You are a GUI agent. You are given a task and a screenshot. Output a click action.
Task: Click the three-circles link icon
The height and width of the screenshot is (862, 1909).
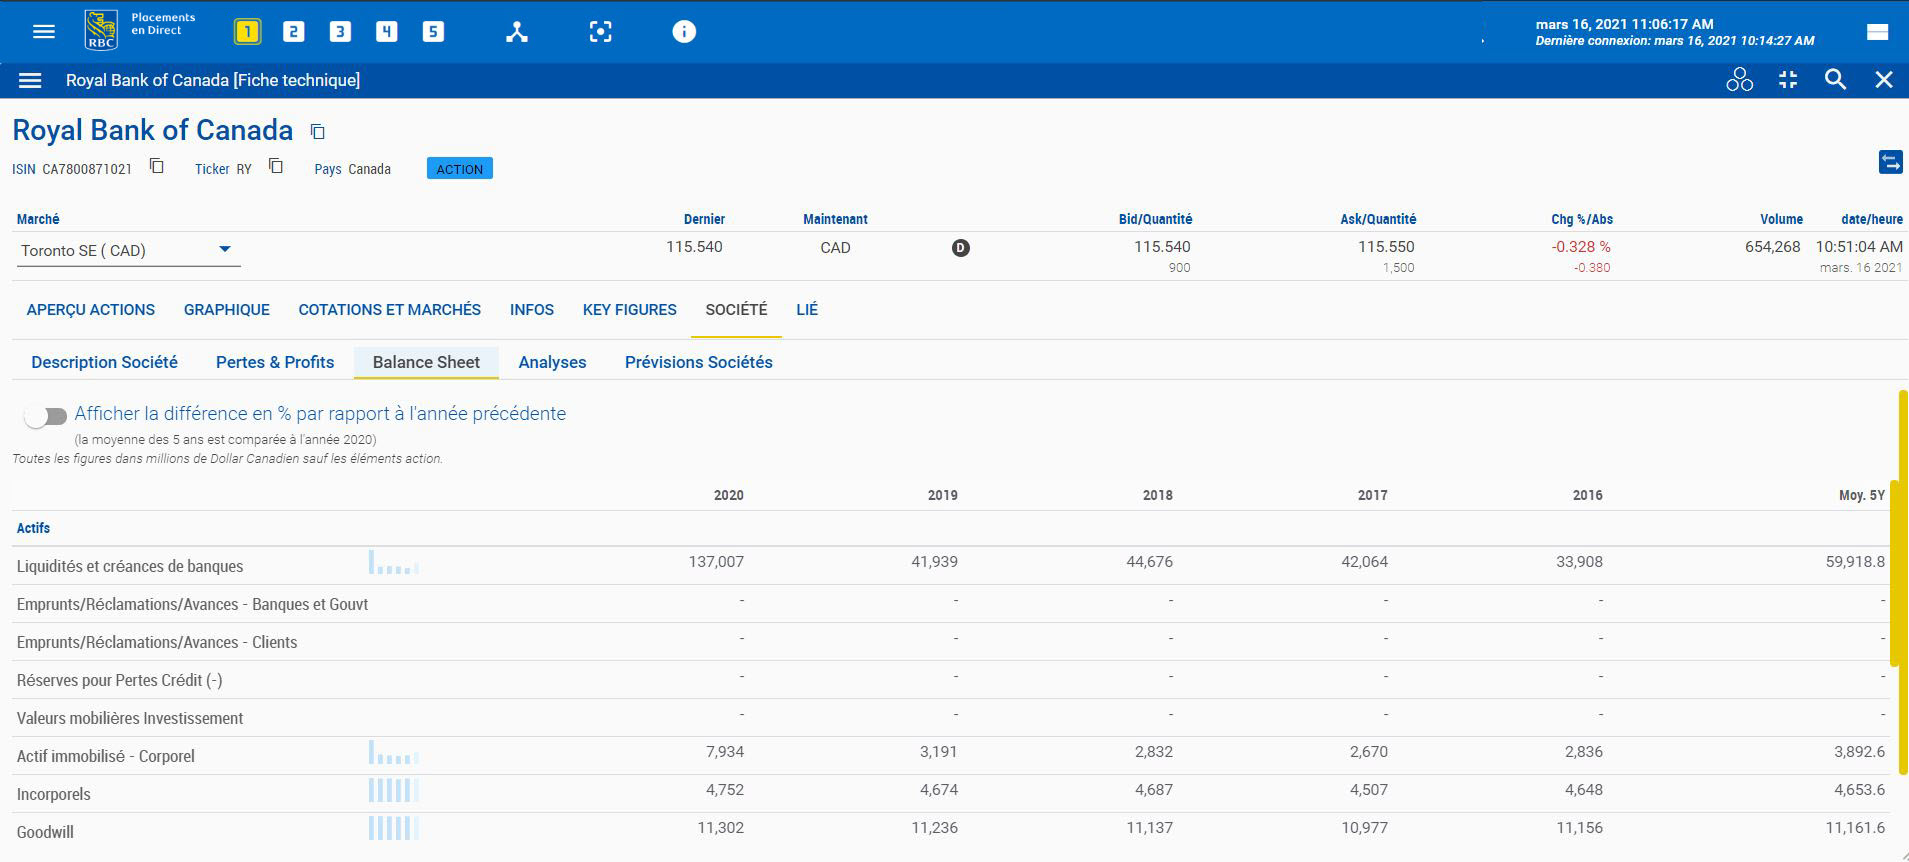tap(1739, 80)
